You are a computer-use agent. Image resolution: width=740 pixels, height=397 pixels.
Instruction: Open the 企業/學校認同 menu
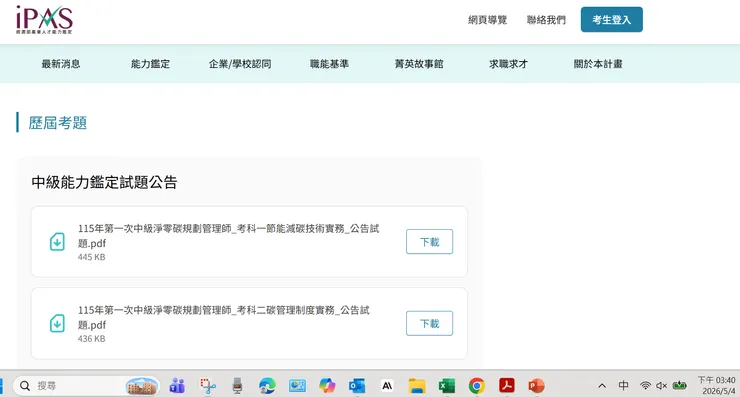pos(240,64)
